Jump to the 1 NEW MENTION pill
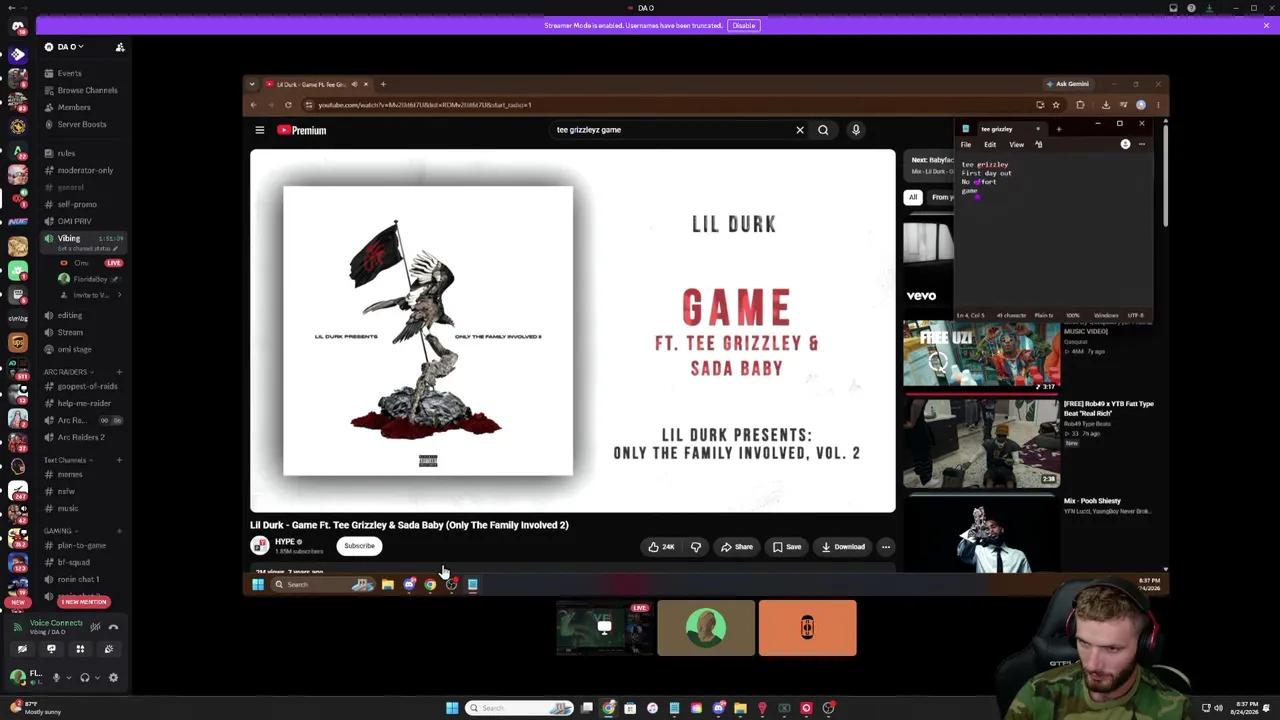 coord(83,602)
